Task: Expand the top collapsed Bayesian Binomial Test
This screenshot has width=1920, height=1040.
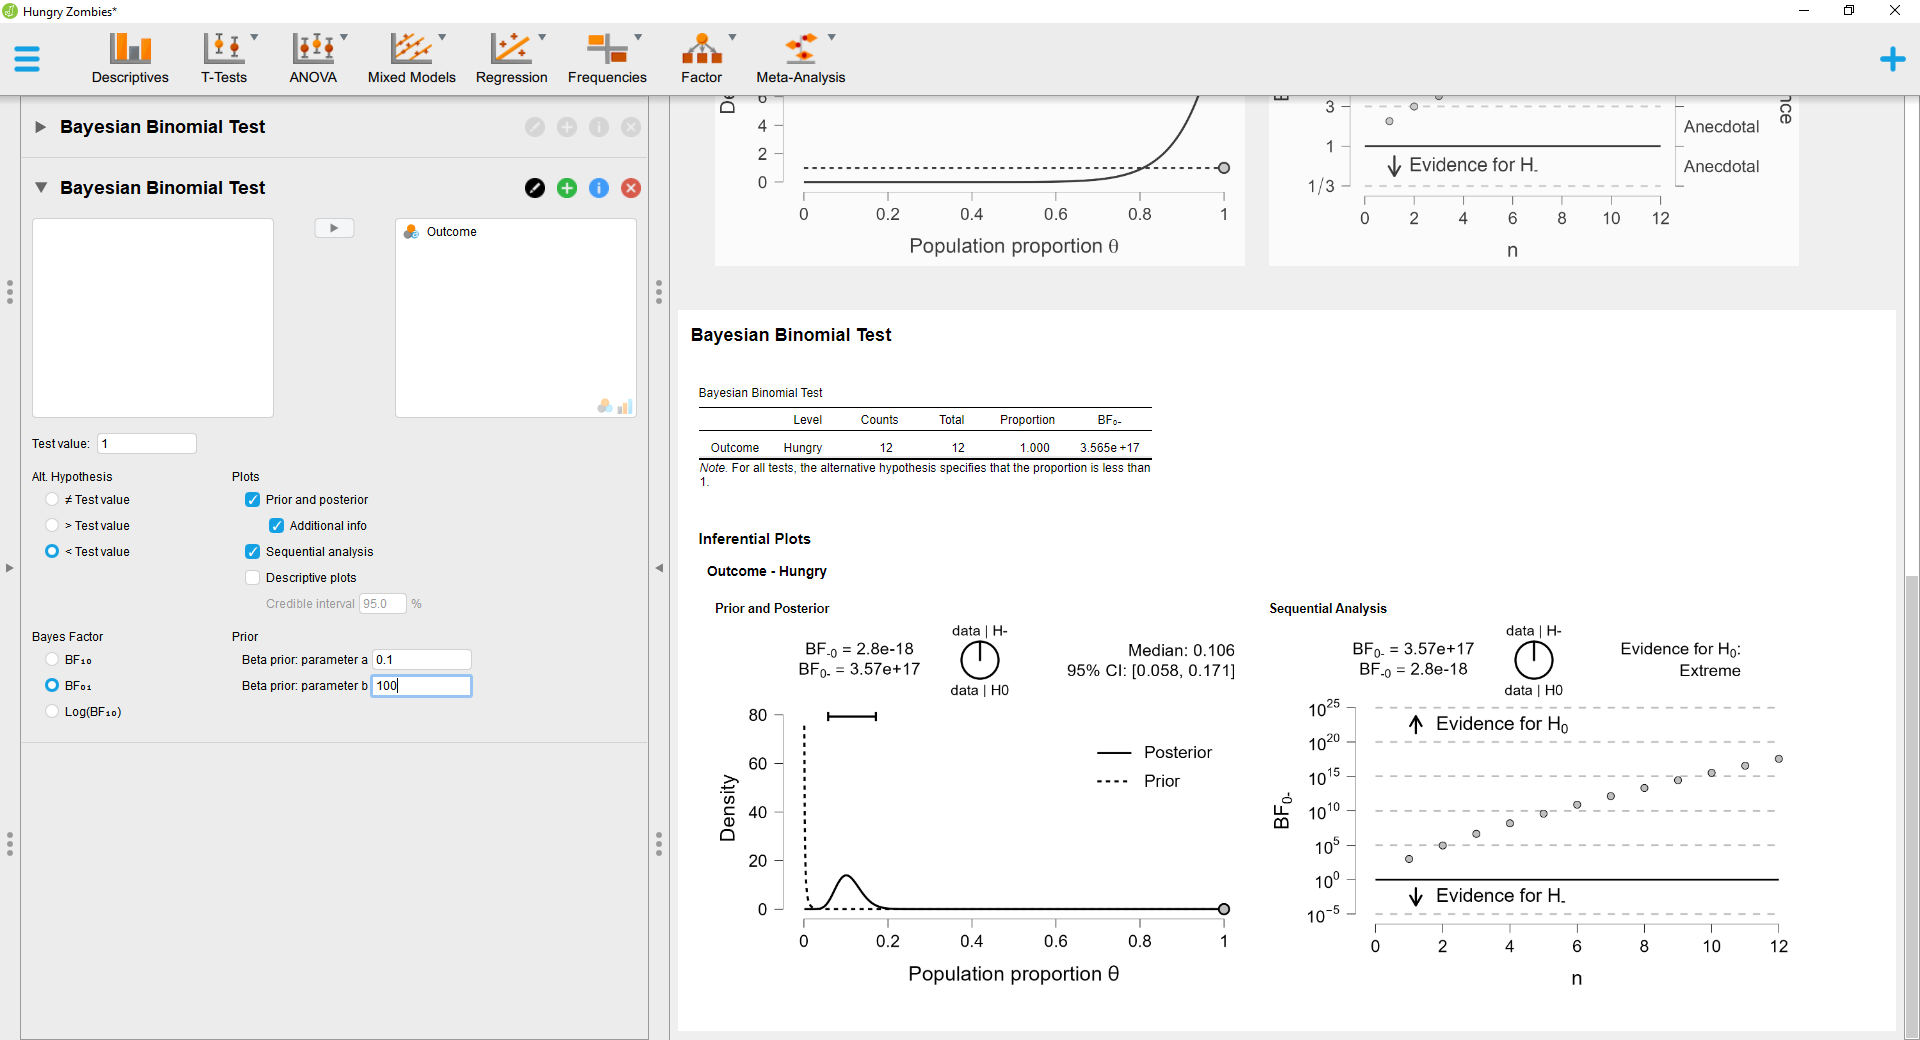Action: pos(40,127)
